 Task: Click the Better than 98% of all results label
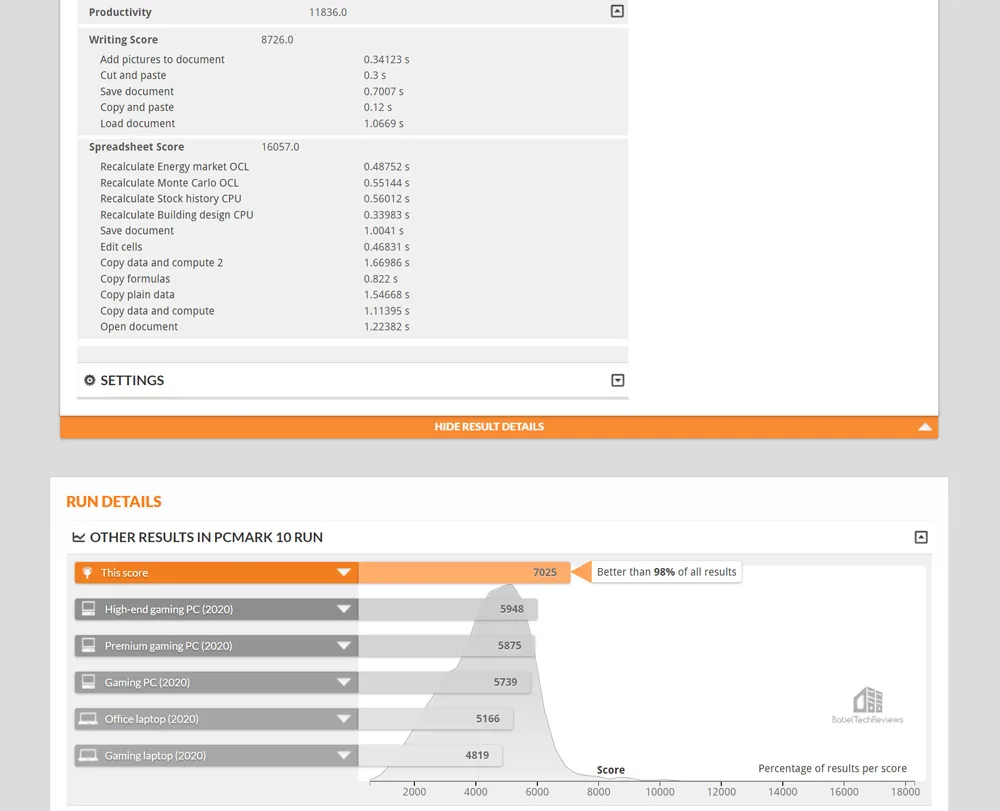(666, 572)
